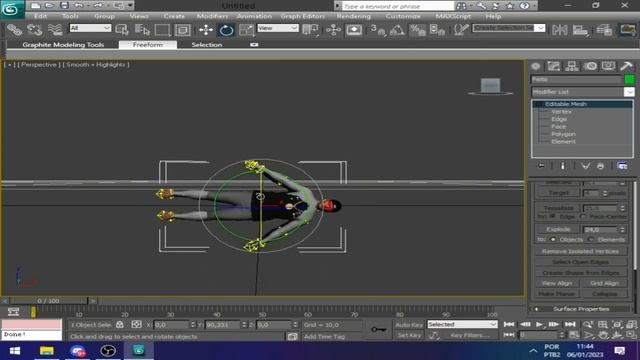Expand the ribbon minimize dropdown button
Image resolution: width=640 pixels, height=360 pixels.
[254, 44]
